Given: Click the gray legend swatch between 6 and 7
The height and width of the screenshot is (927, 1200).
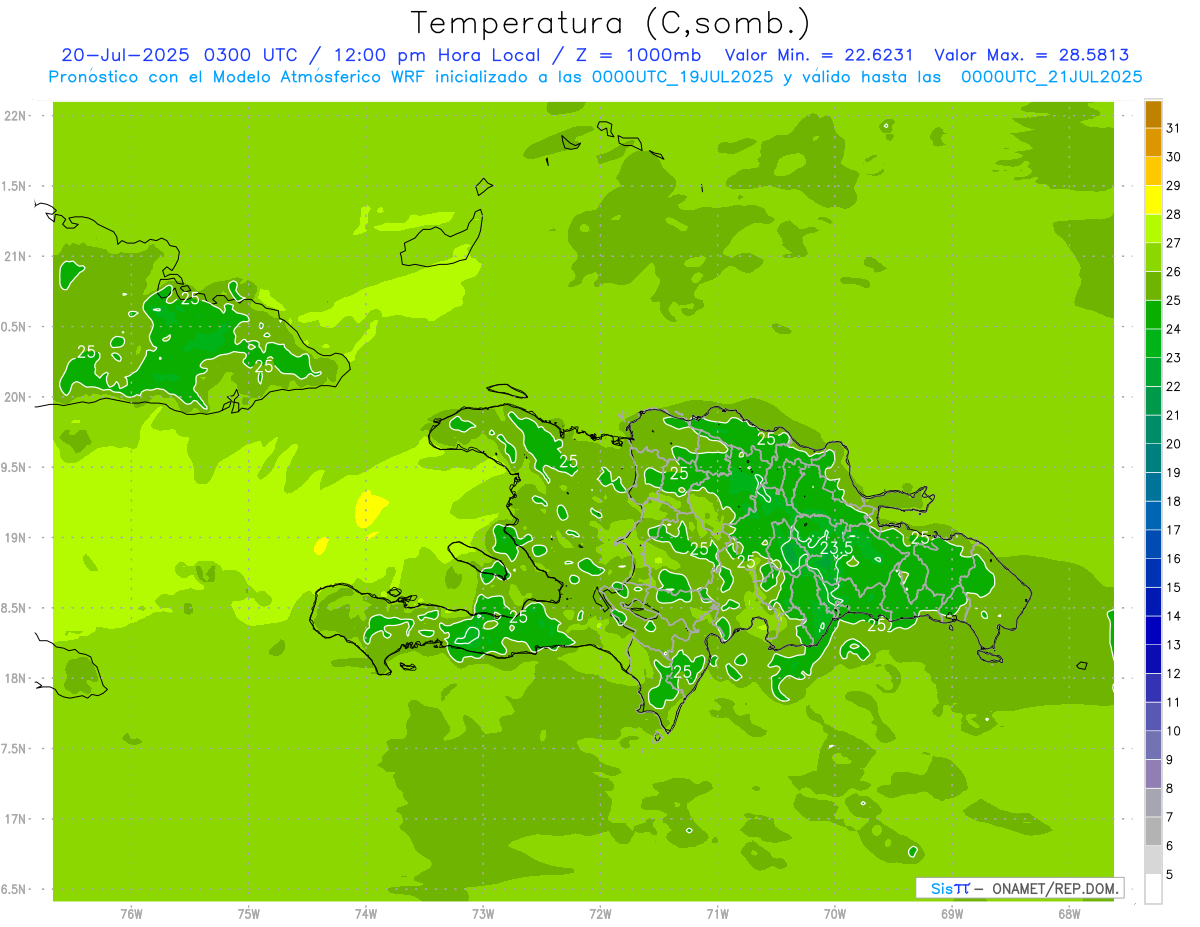Looking at the screenshot, I should (x=1154, y=831).
